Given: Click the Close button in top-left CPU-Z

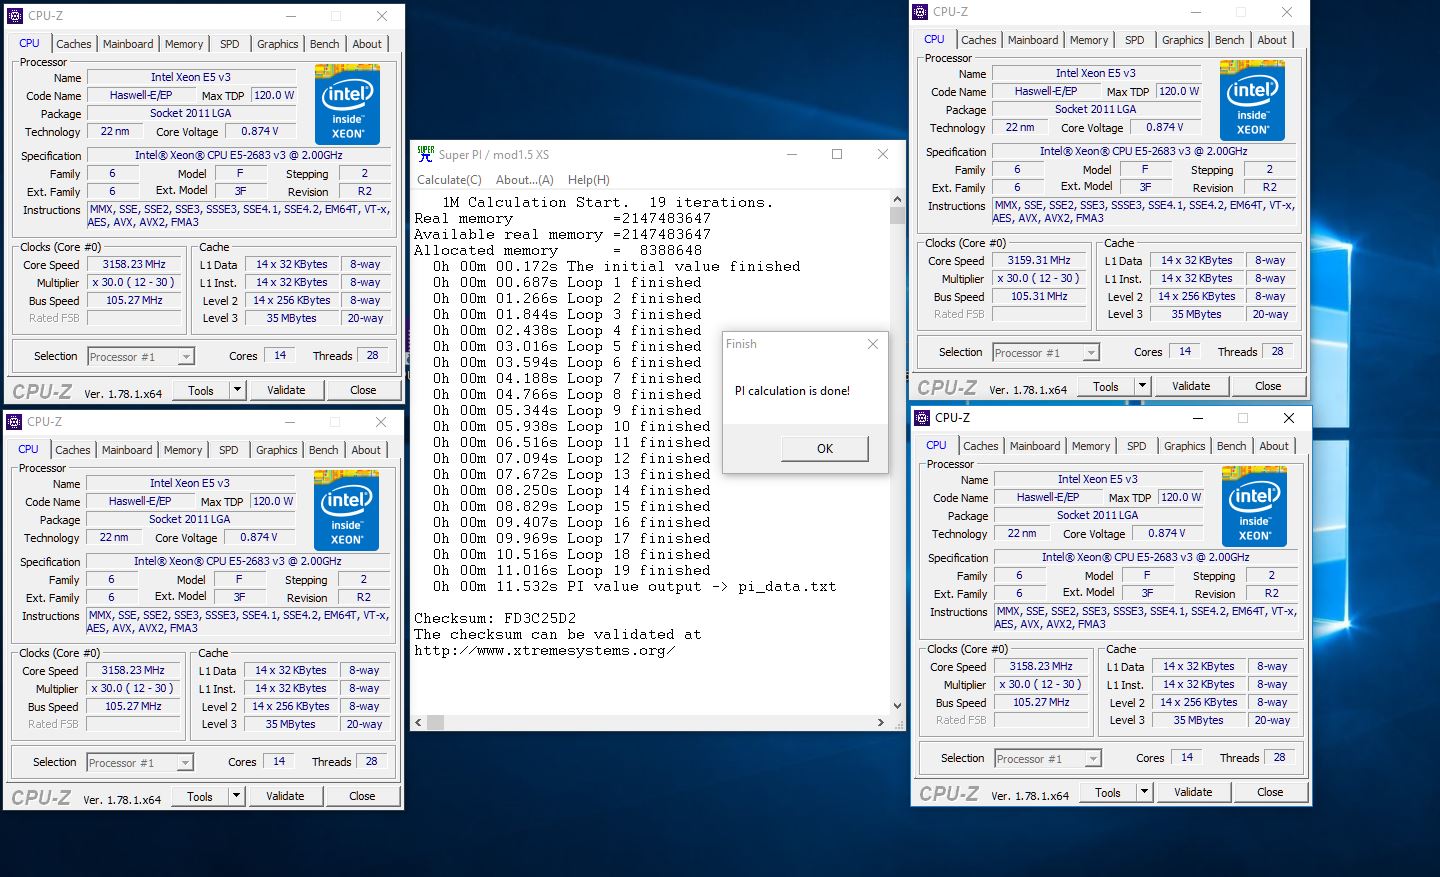Looking at the screenshot, I should coord(363,390).
